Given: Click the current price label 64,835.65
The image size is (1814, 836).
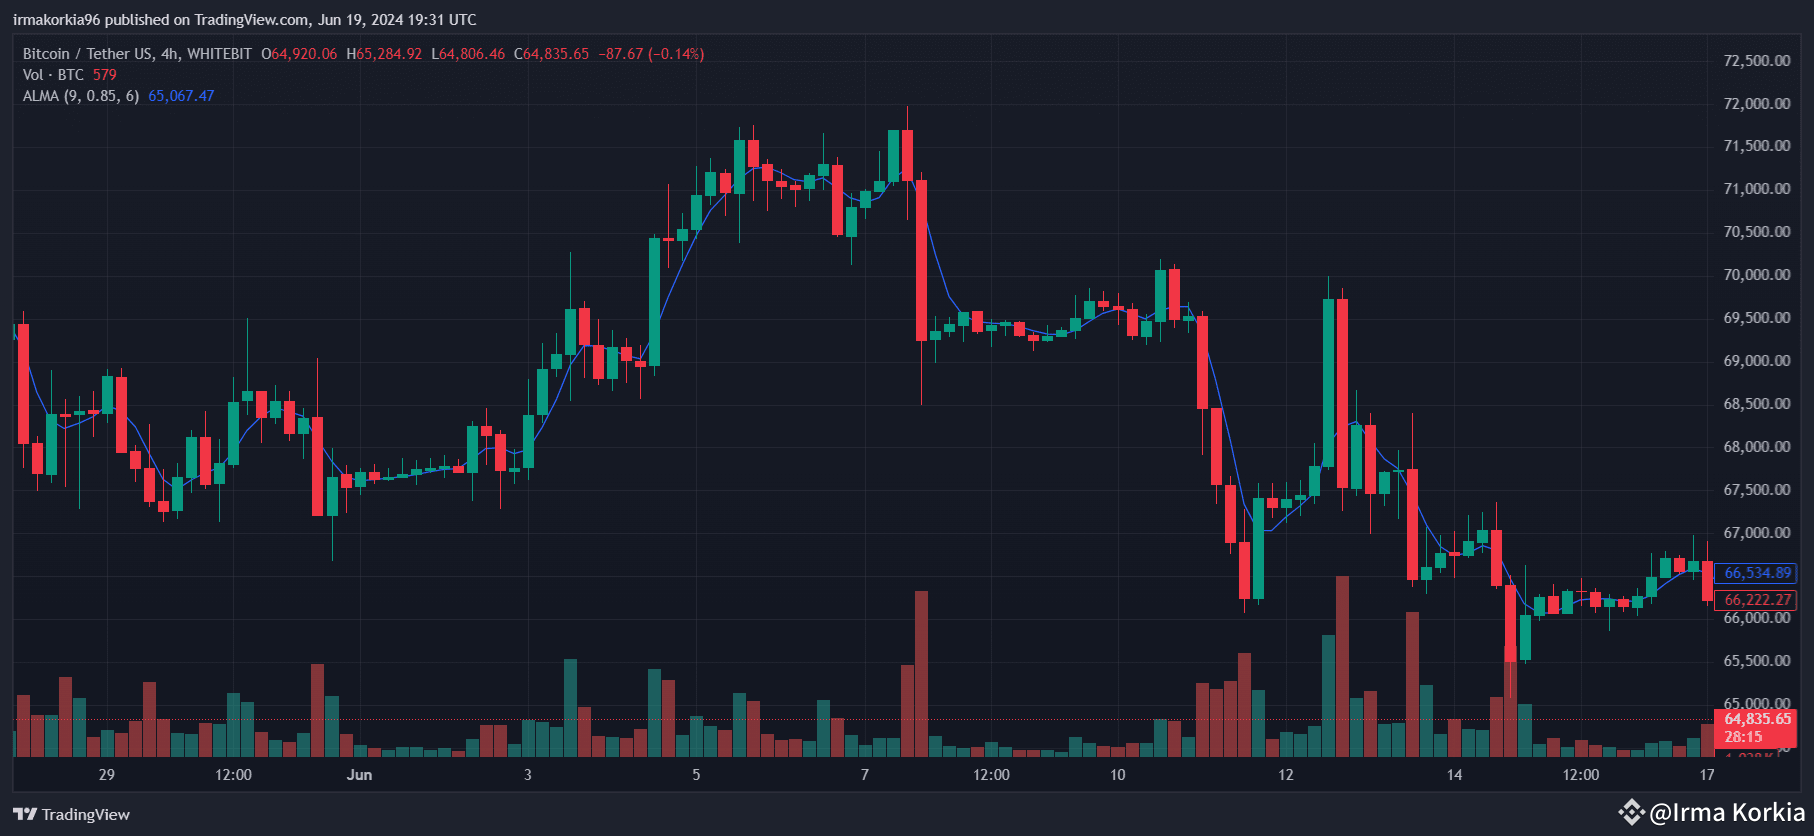Looking at the screenshot, I should [x=1757, y=719].
